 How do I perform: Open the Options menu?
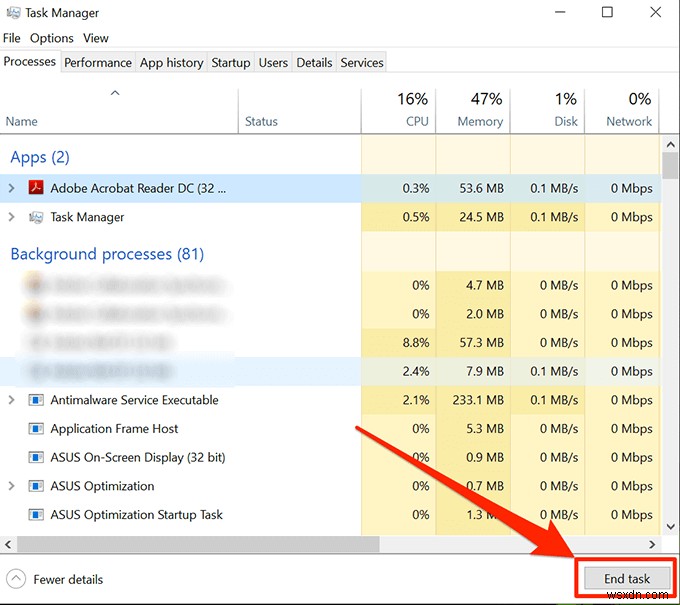click(x=52, y=38)
